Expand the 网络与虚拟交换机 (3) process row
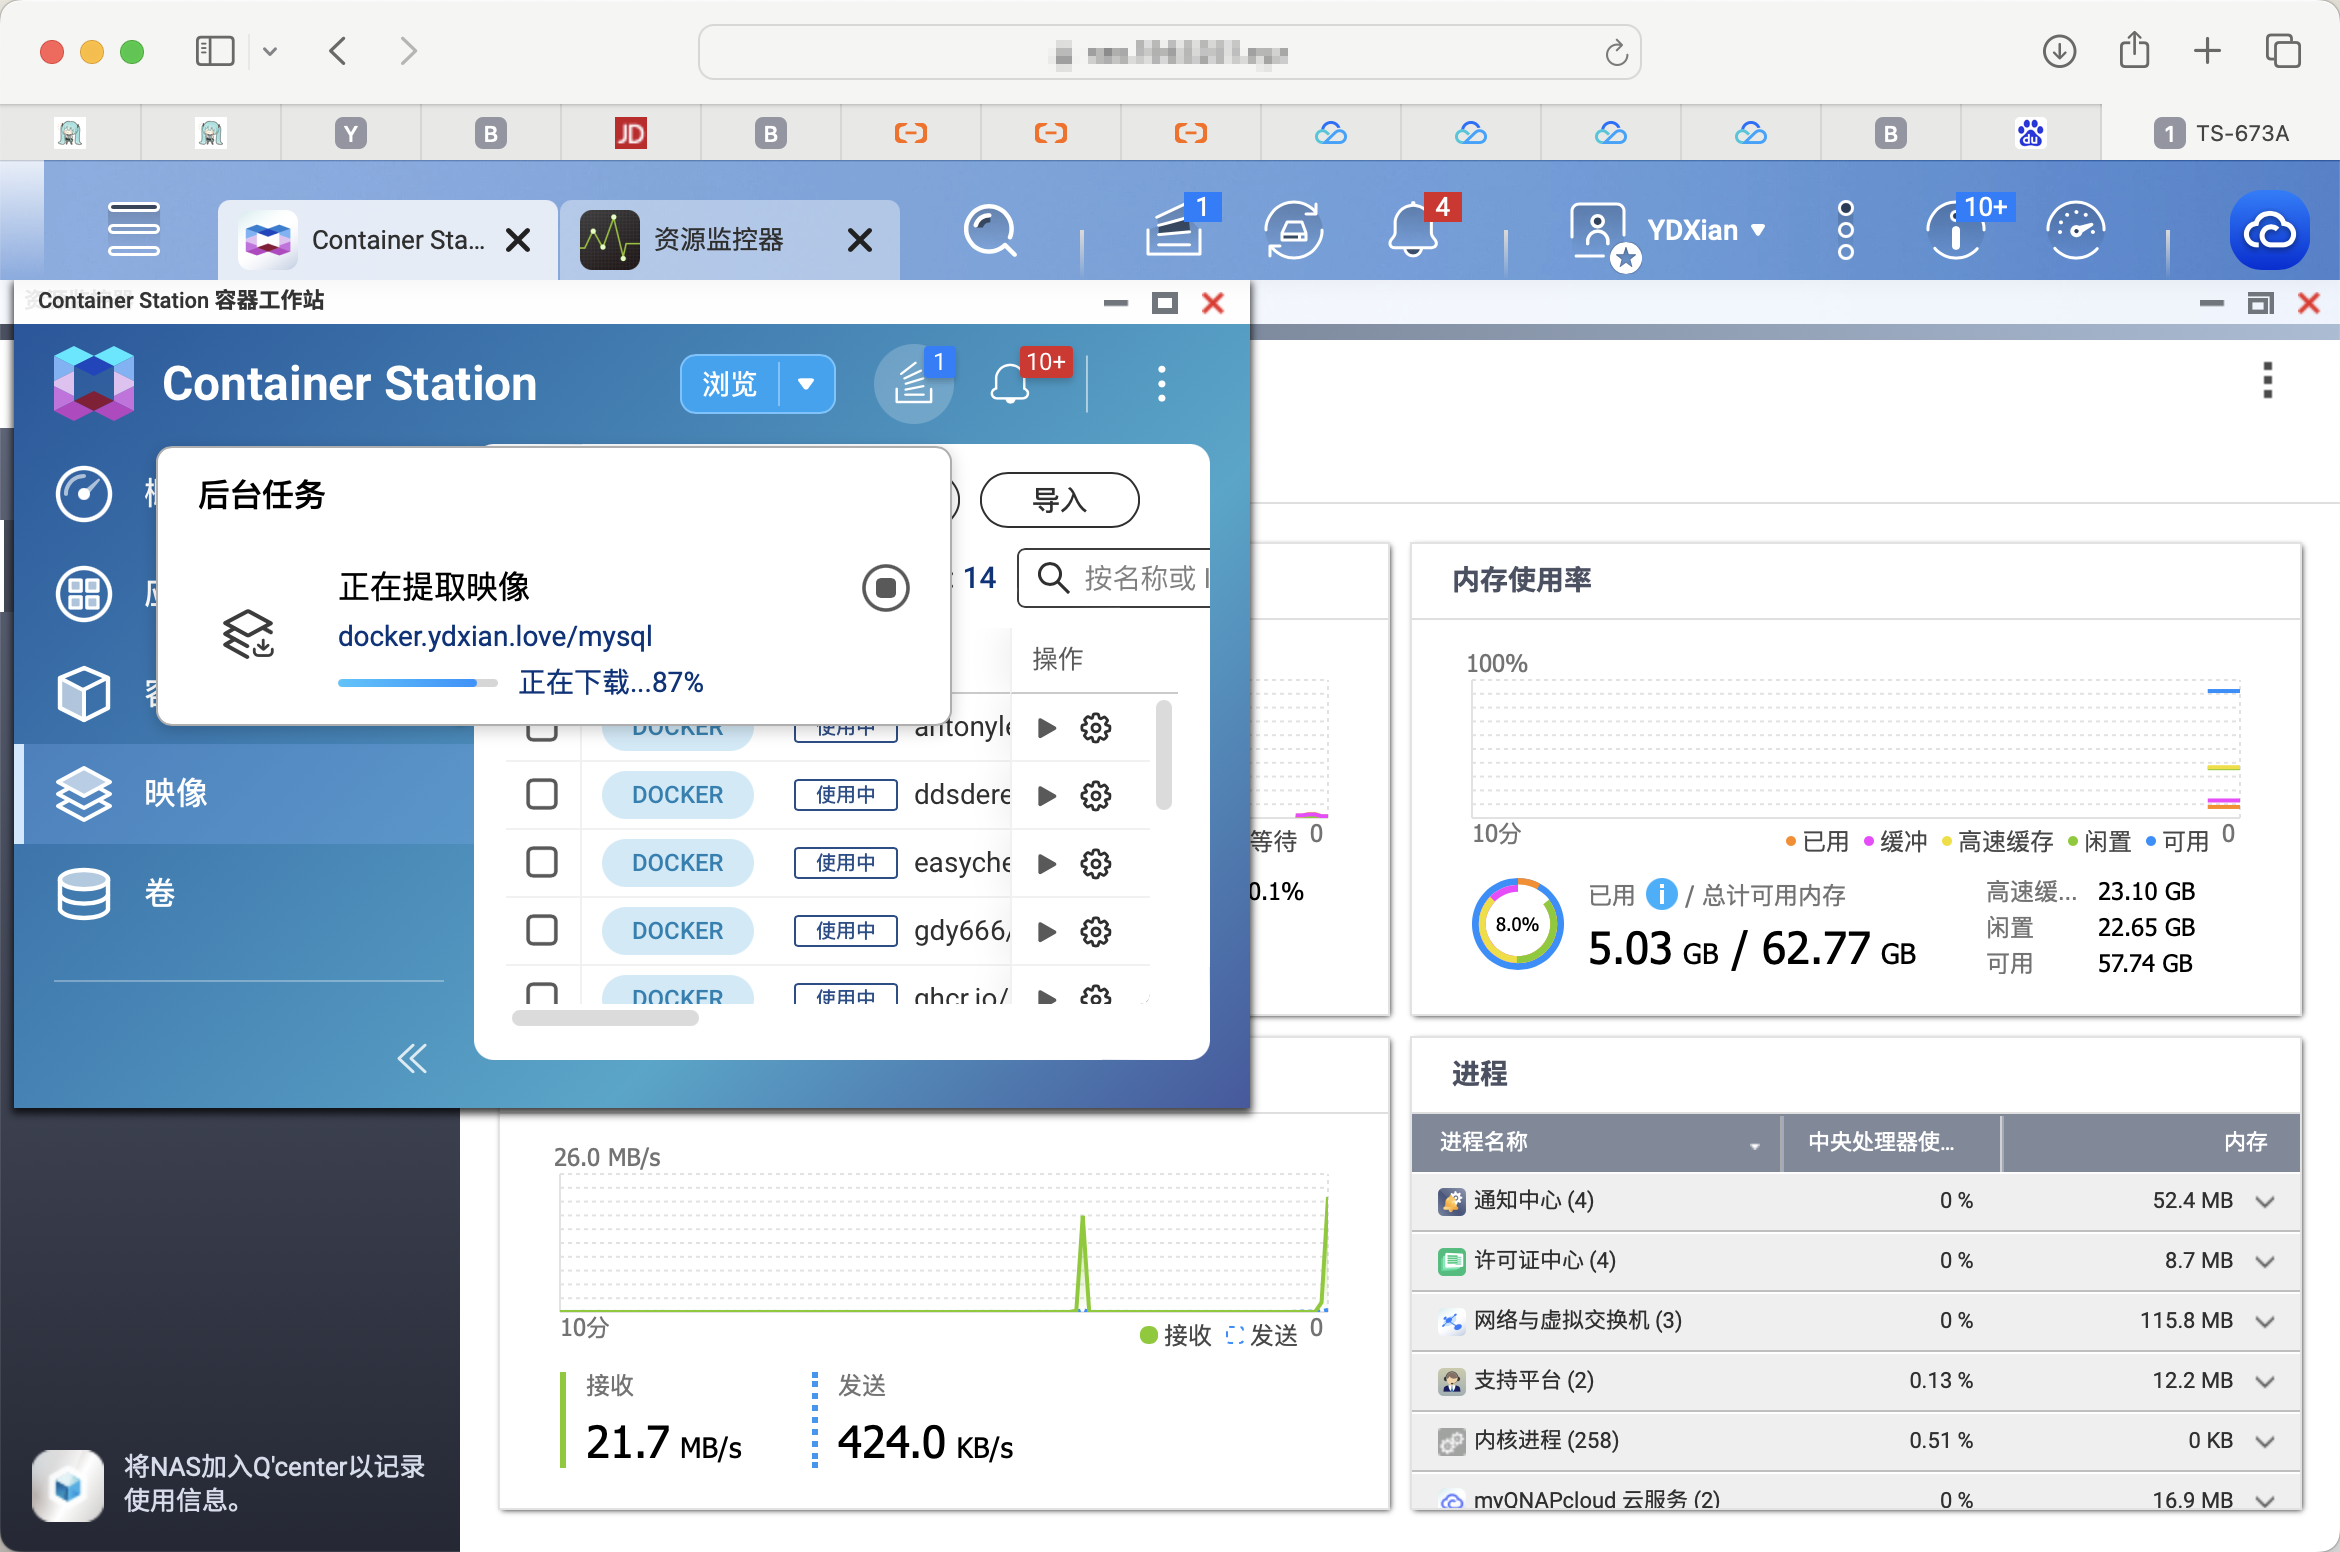Image resolution: width=2340 pixels, height=1552 pixels. click(2265, 1322)
